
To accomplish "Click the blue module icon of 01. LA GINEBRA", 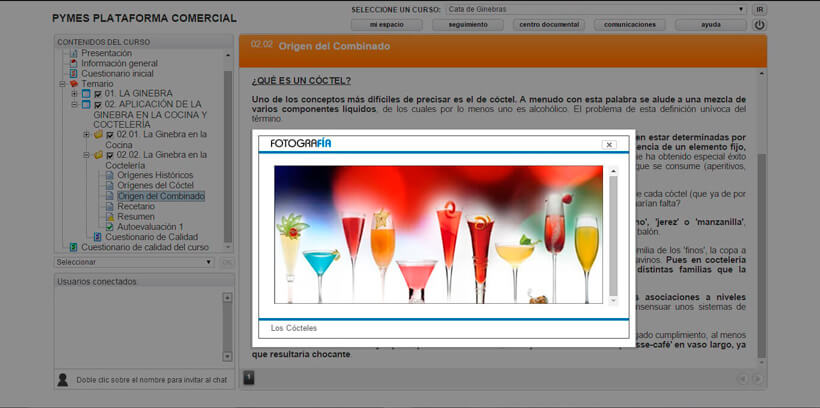I will [86, 94].
